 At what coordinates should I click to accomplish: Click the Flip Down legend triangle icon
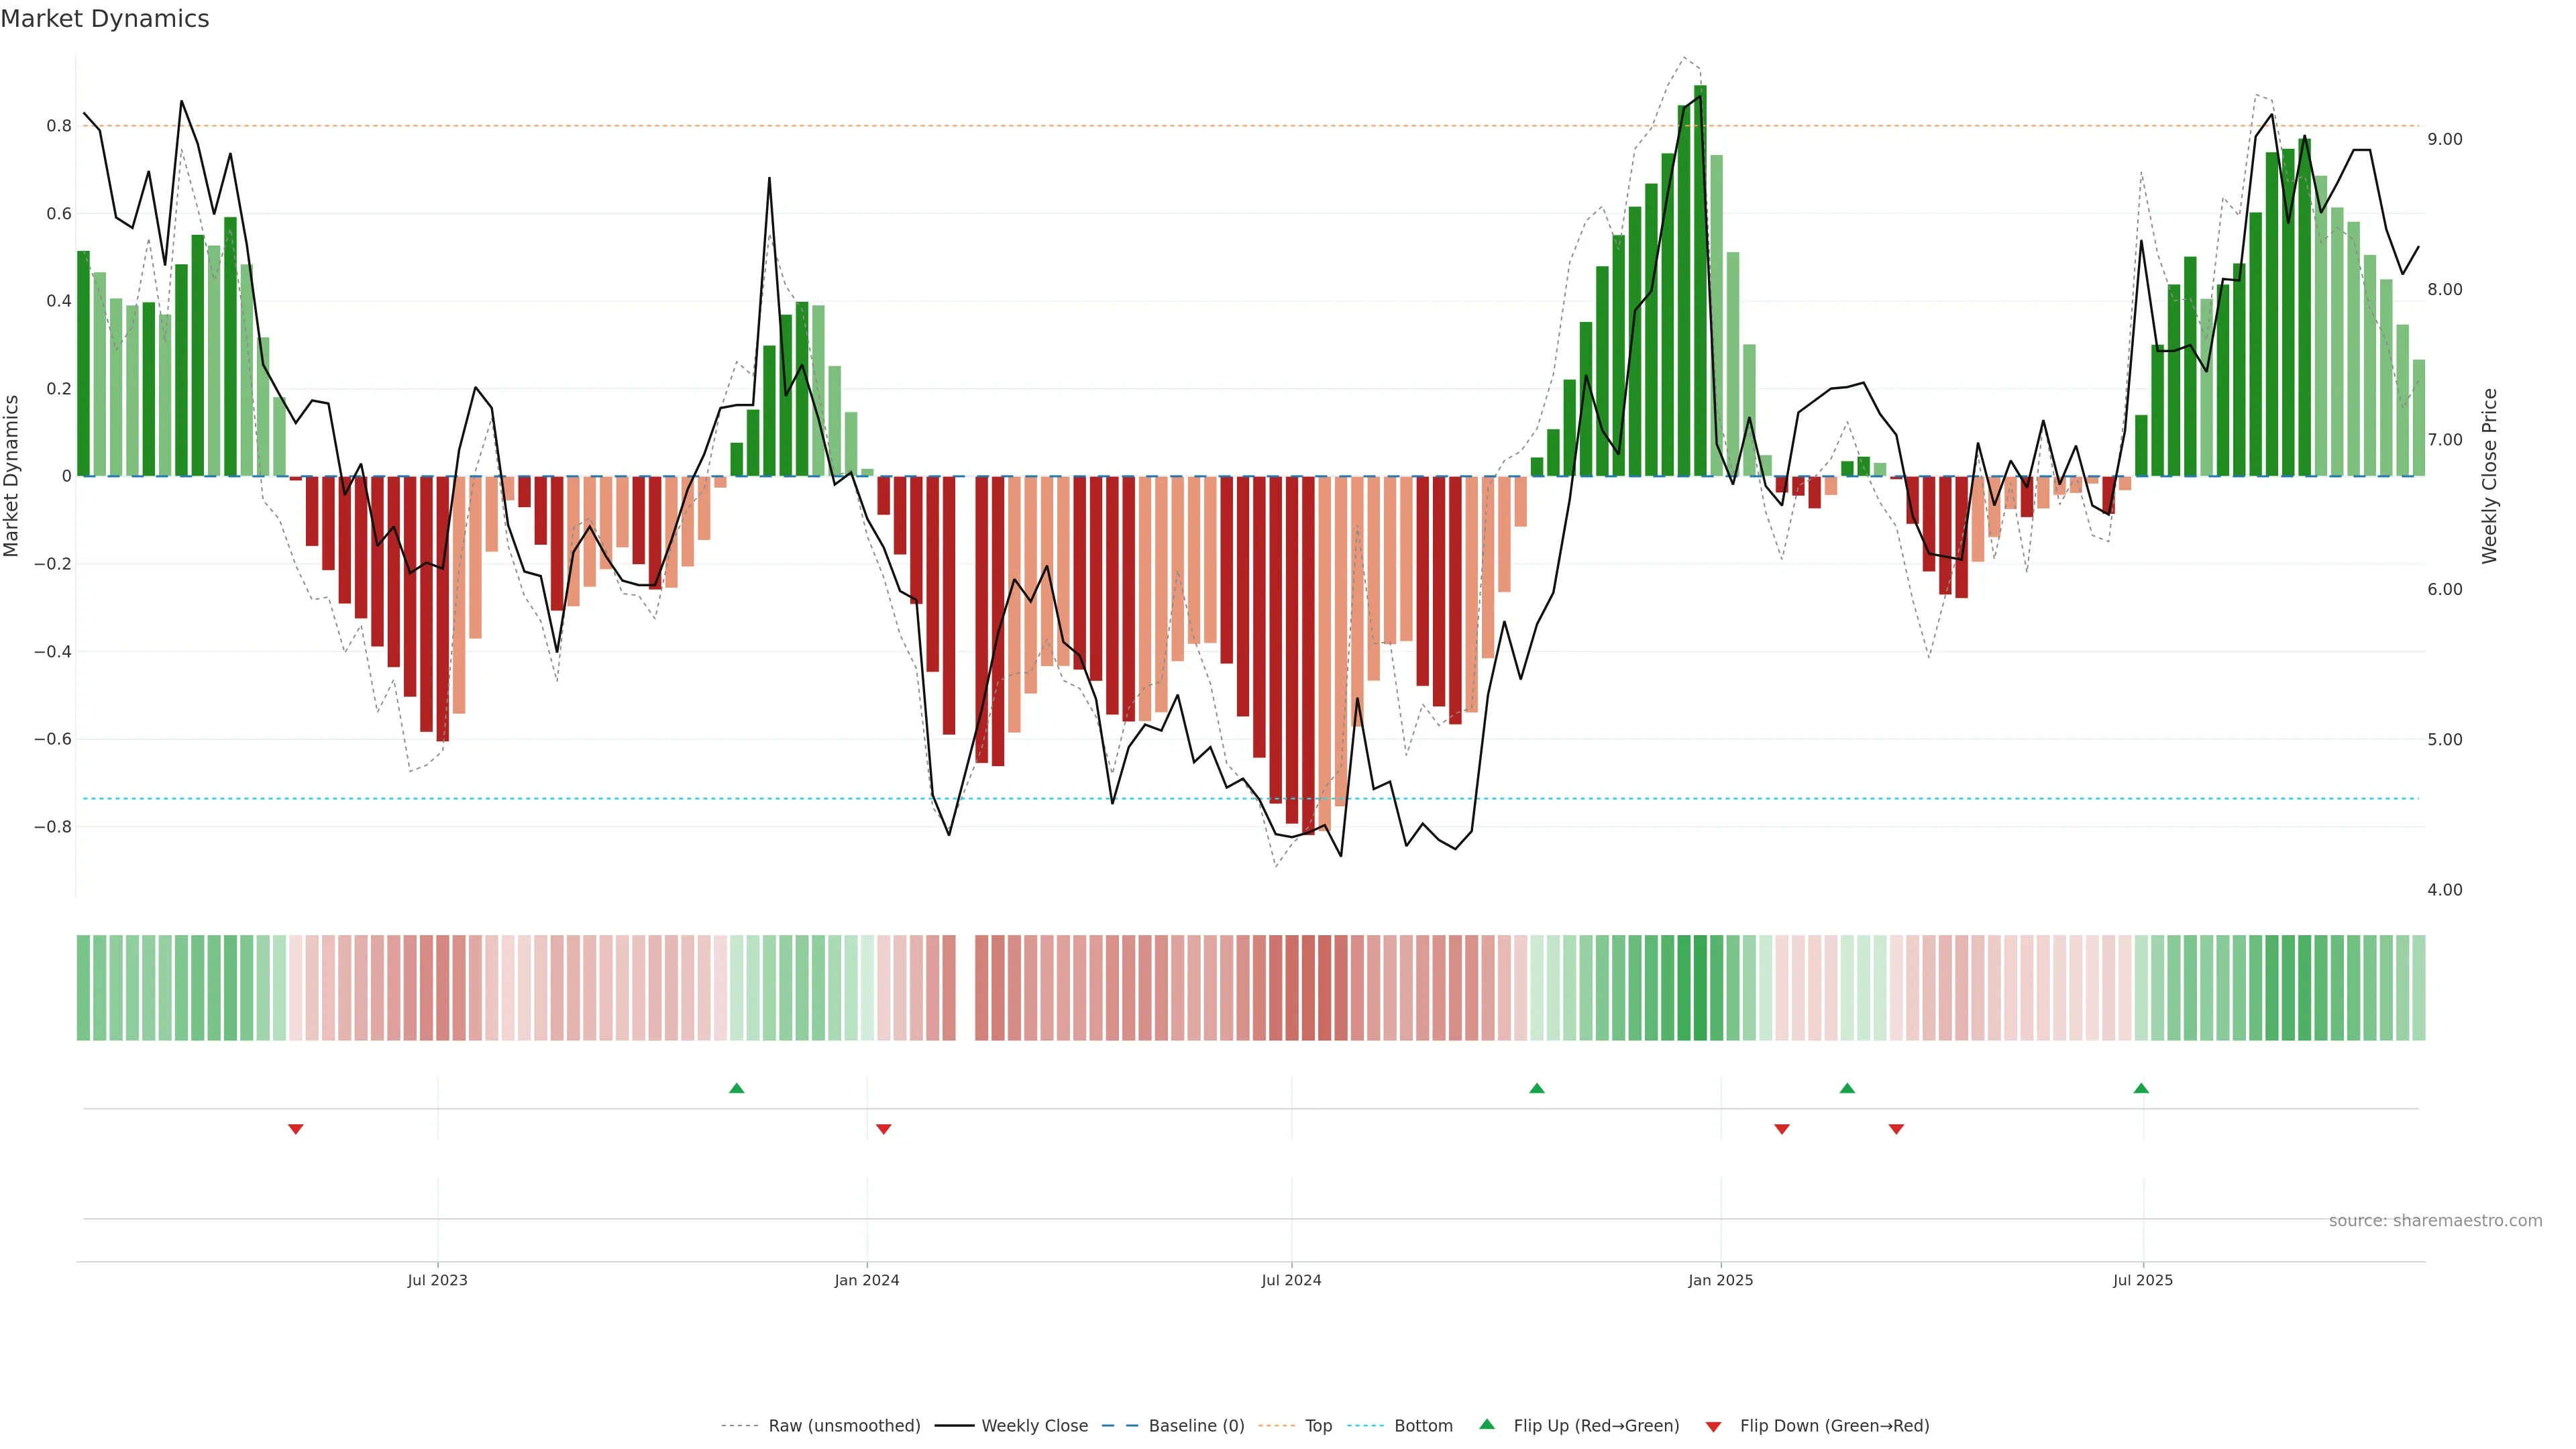[1713, 1426]
